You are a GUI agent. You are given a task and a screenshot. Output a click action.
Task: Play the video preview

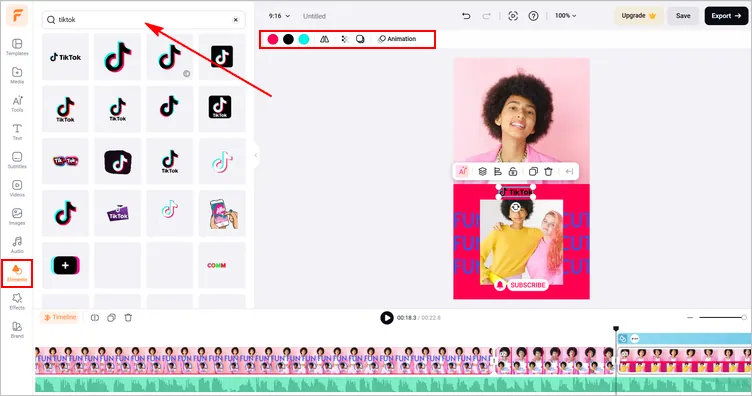387,317
